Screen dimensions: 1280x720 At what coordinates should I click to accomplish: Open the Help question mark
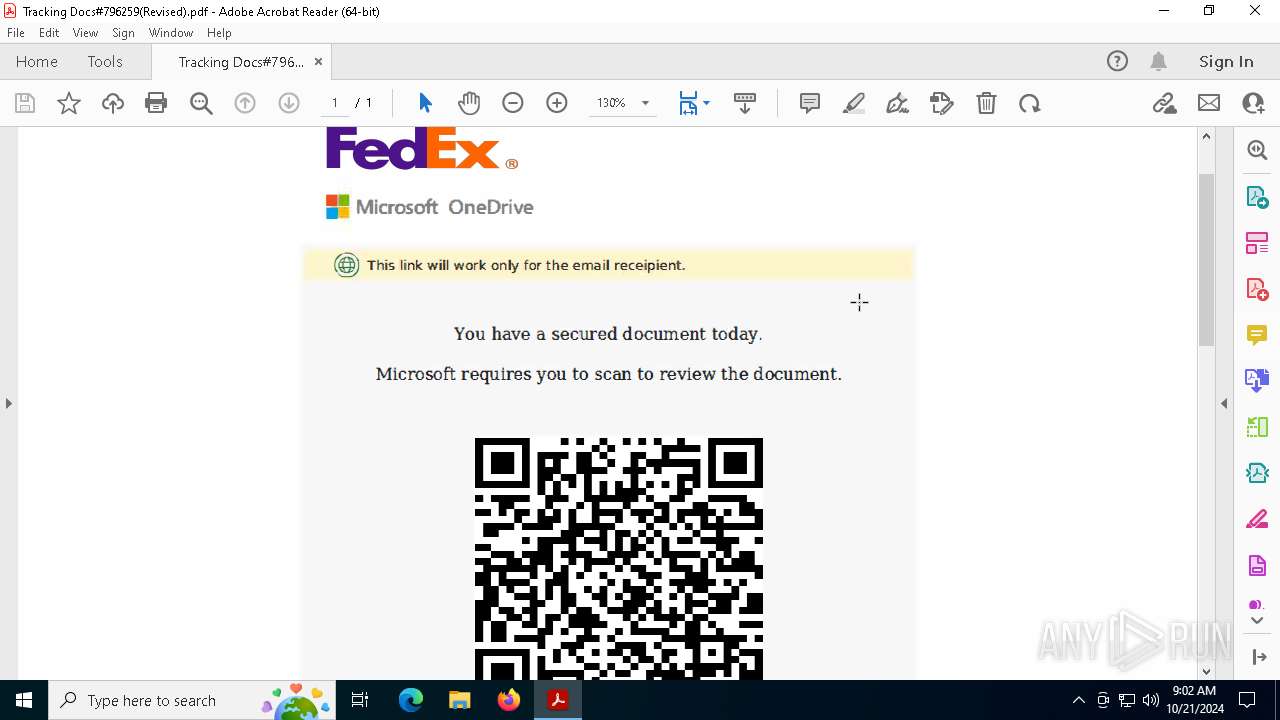click(x=1117, y=61)
